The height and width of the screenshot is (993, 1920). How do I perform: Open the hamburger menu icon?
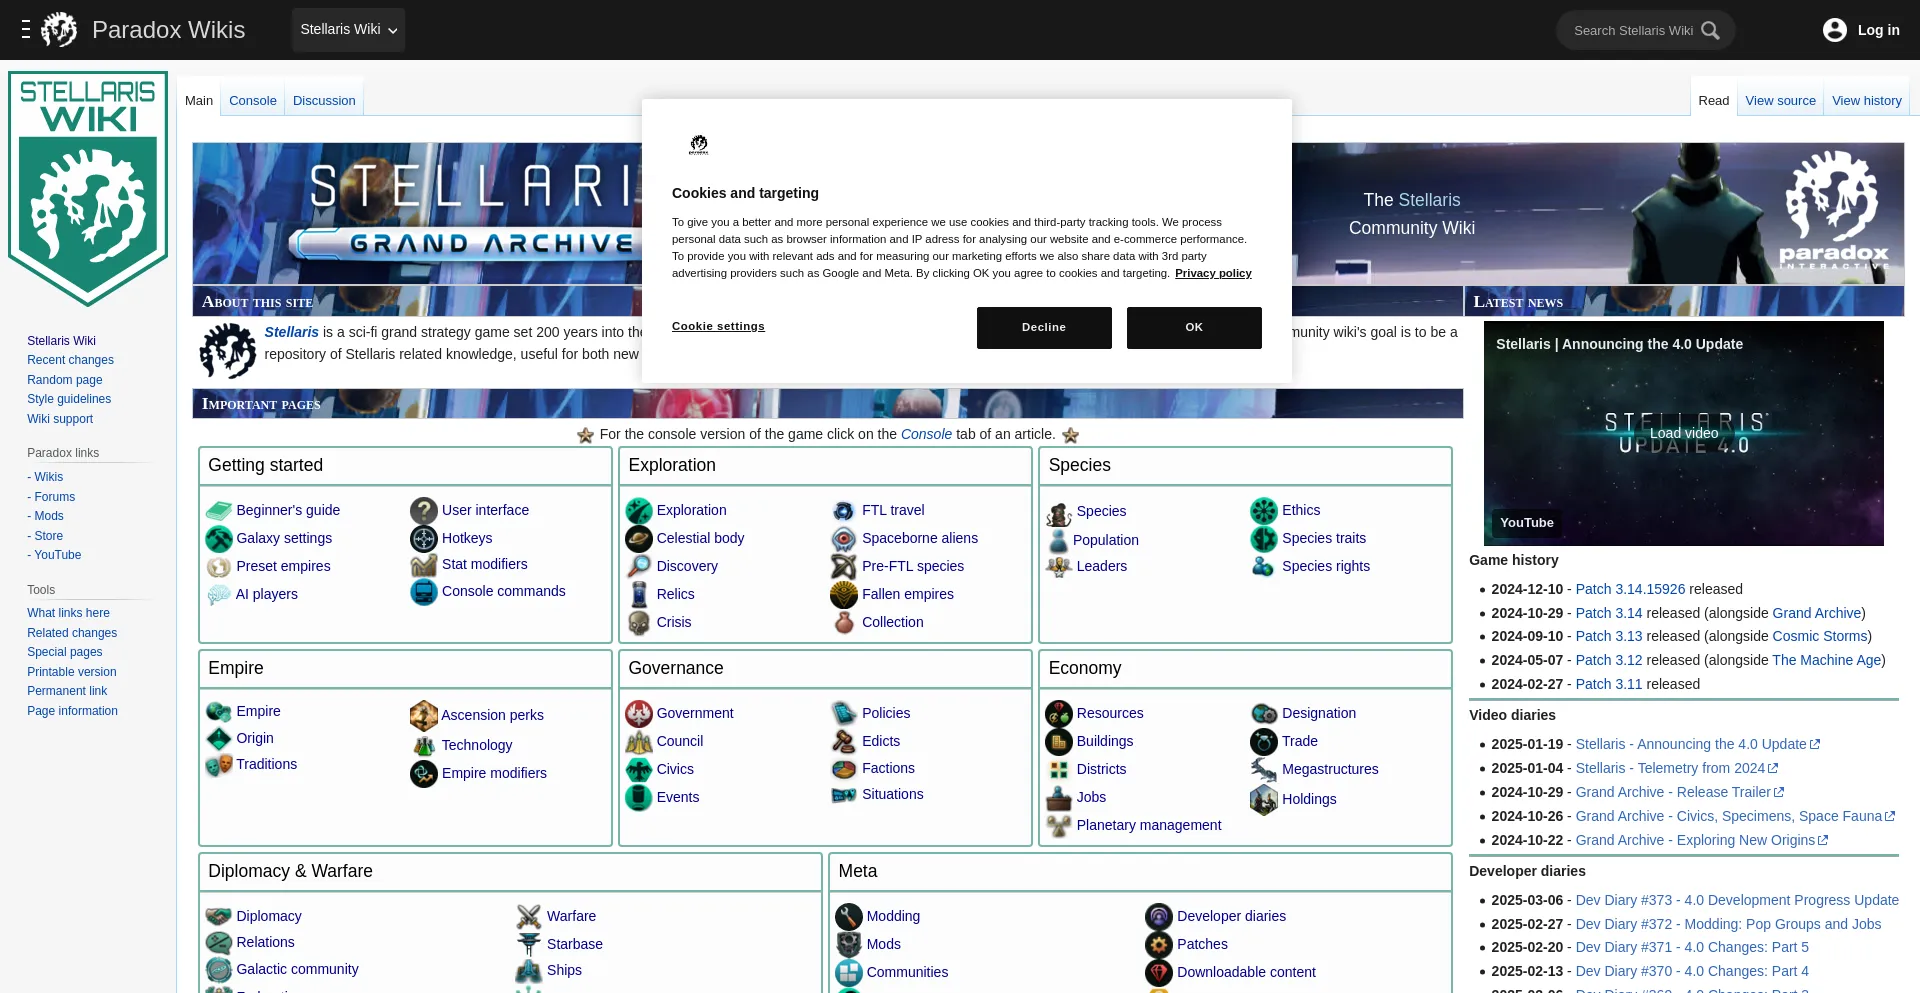click(x=26, y=30)
